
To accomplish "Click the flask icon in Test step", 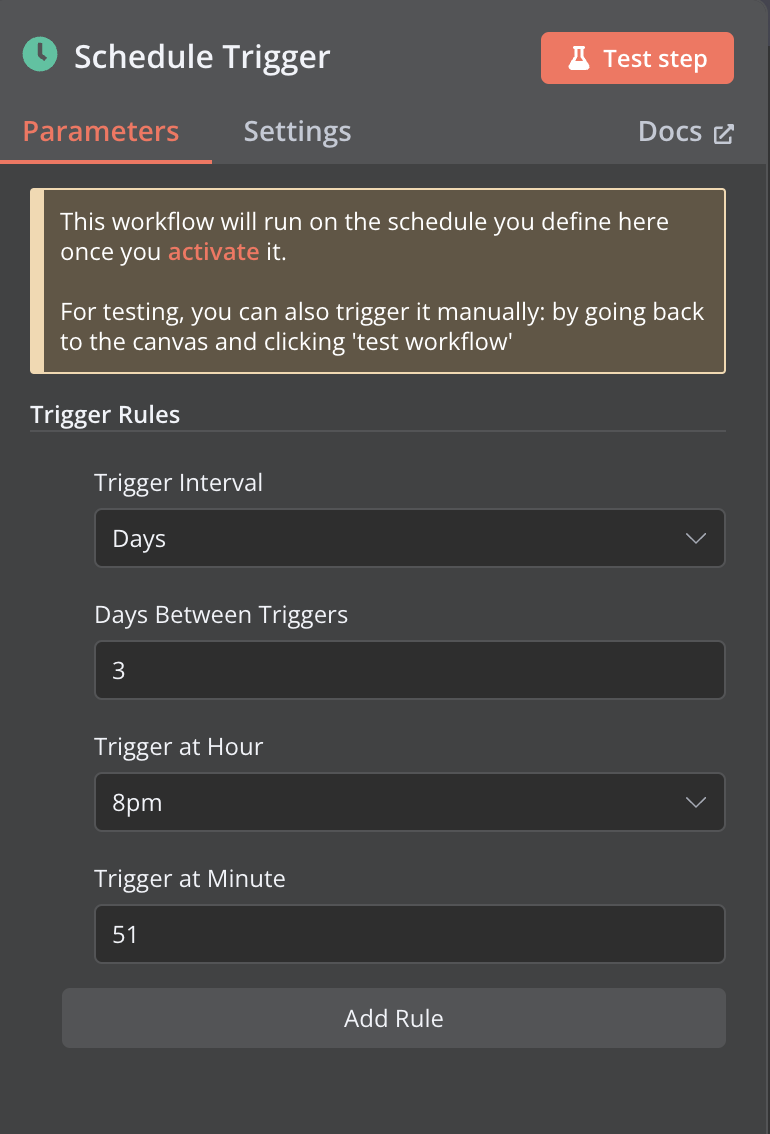I will 579,59.
